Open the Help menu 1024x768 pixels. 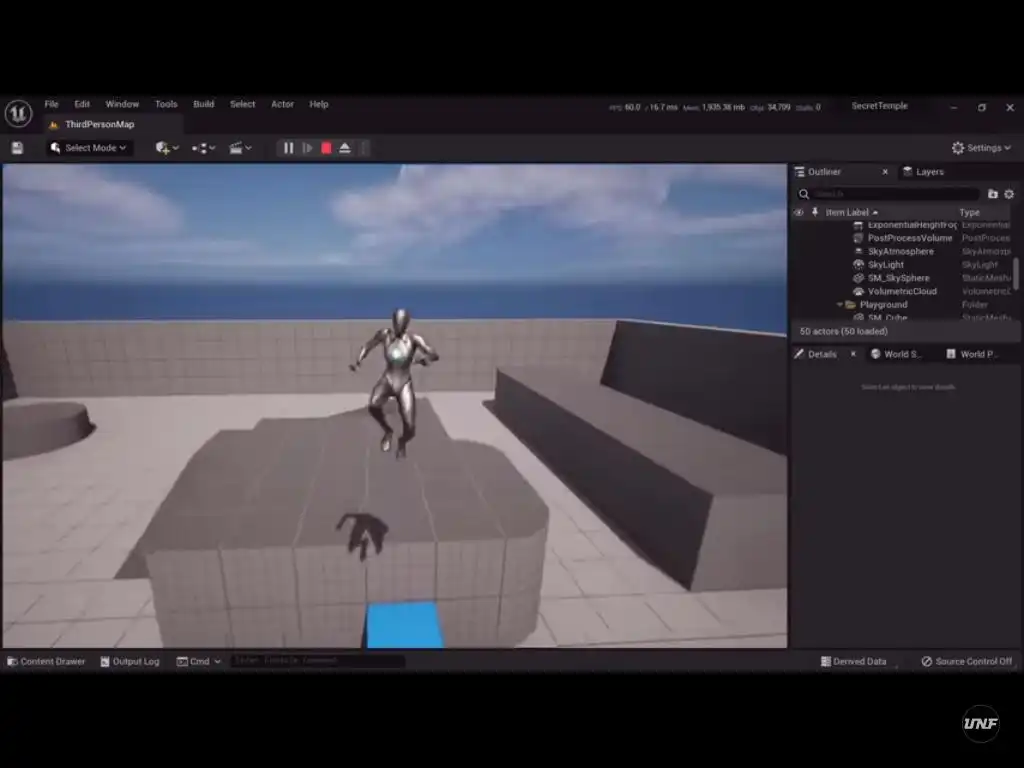319,104
